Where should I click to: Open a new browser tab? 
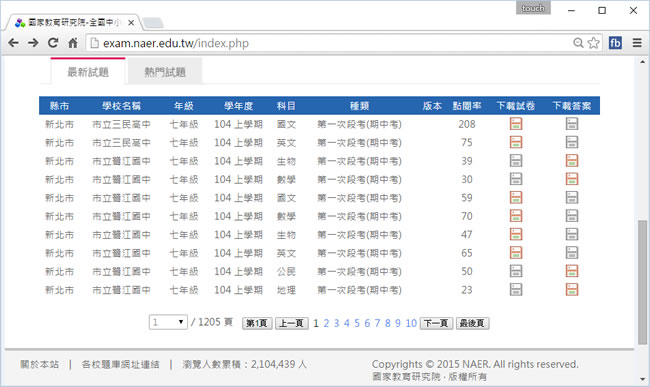click(153, 23)
